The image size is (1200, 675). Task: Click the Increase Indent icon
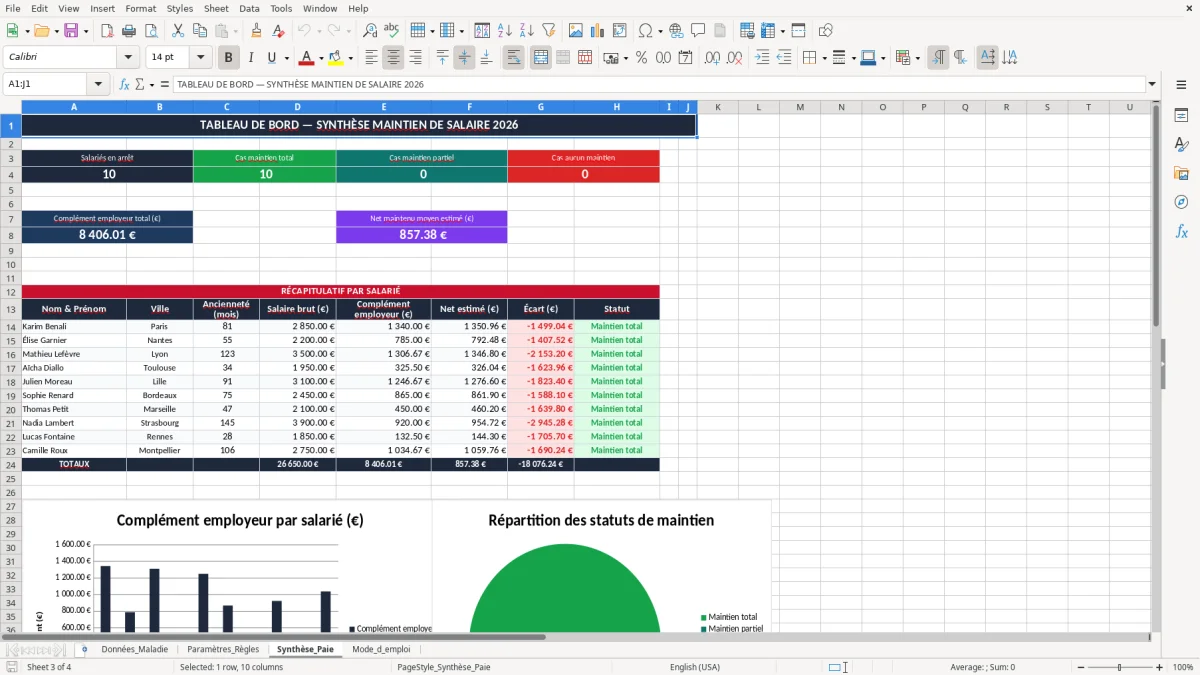(x=762, y=58)
